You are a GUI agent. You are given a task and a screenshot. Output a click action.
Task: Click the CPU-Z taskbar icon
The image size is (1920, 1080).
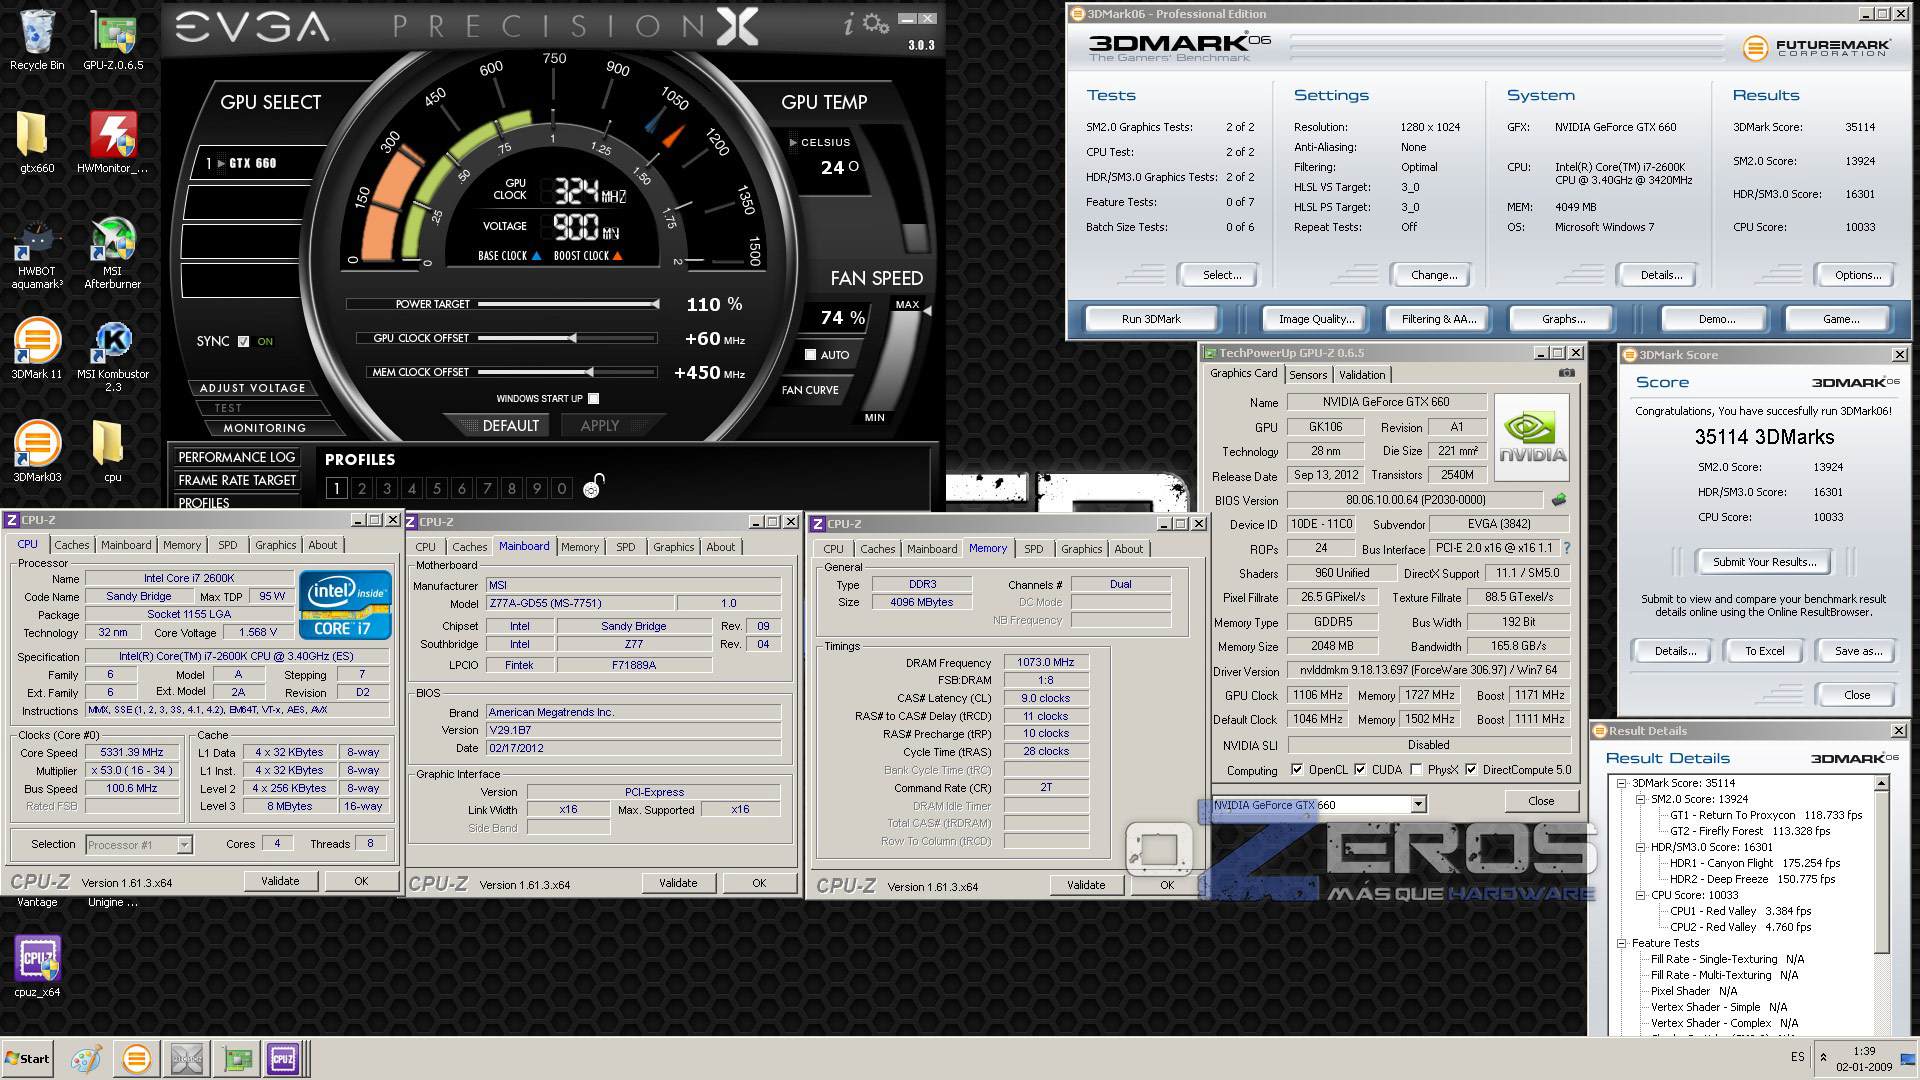283,1059
